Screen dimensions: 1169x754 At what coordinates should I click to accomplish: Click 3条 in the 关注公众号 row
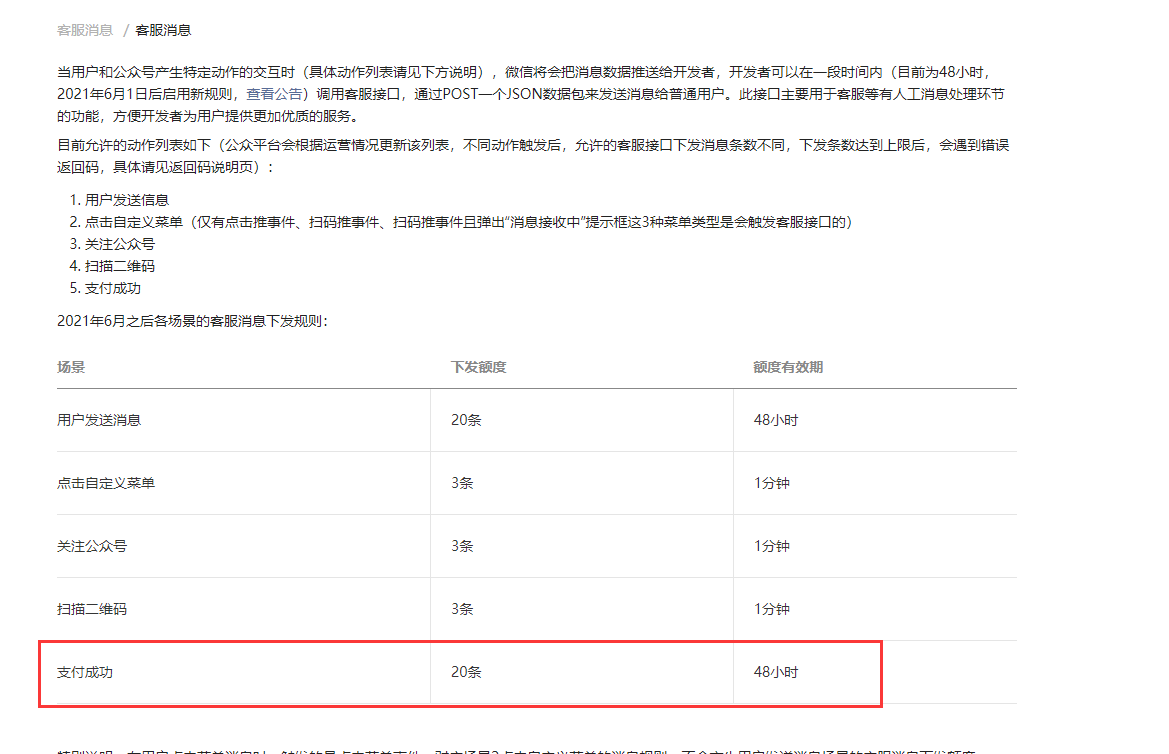click(462, 546)
